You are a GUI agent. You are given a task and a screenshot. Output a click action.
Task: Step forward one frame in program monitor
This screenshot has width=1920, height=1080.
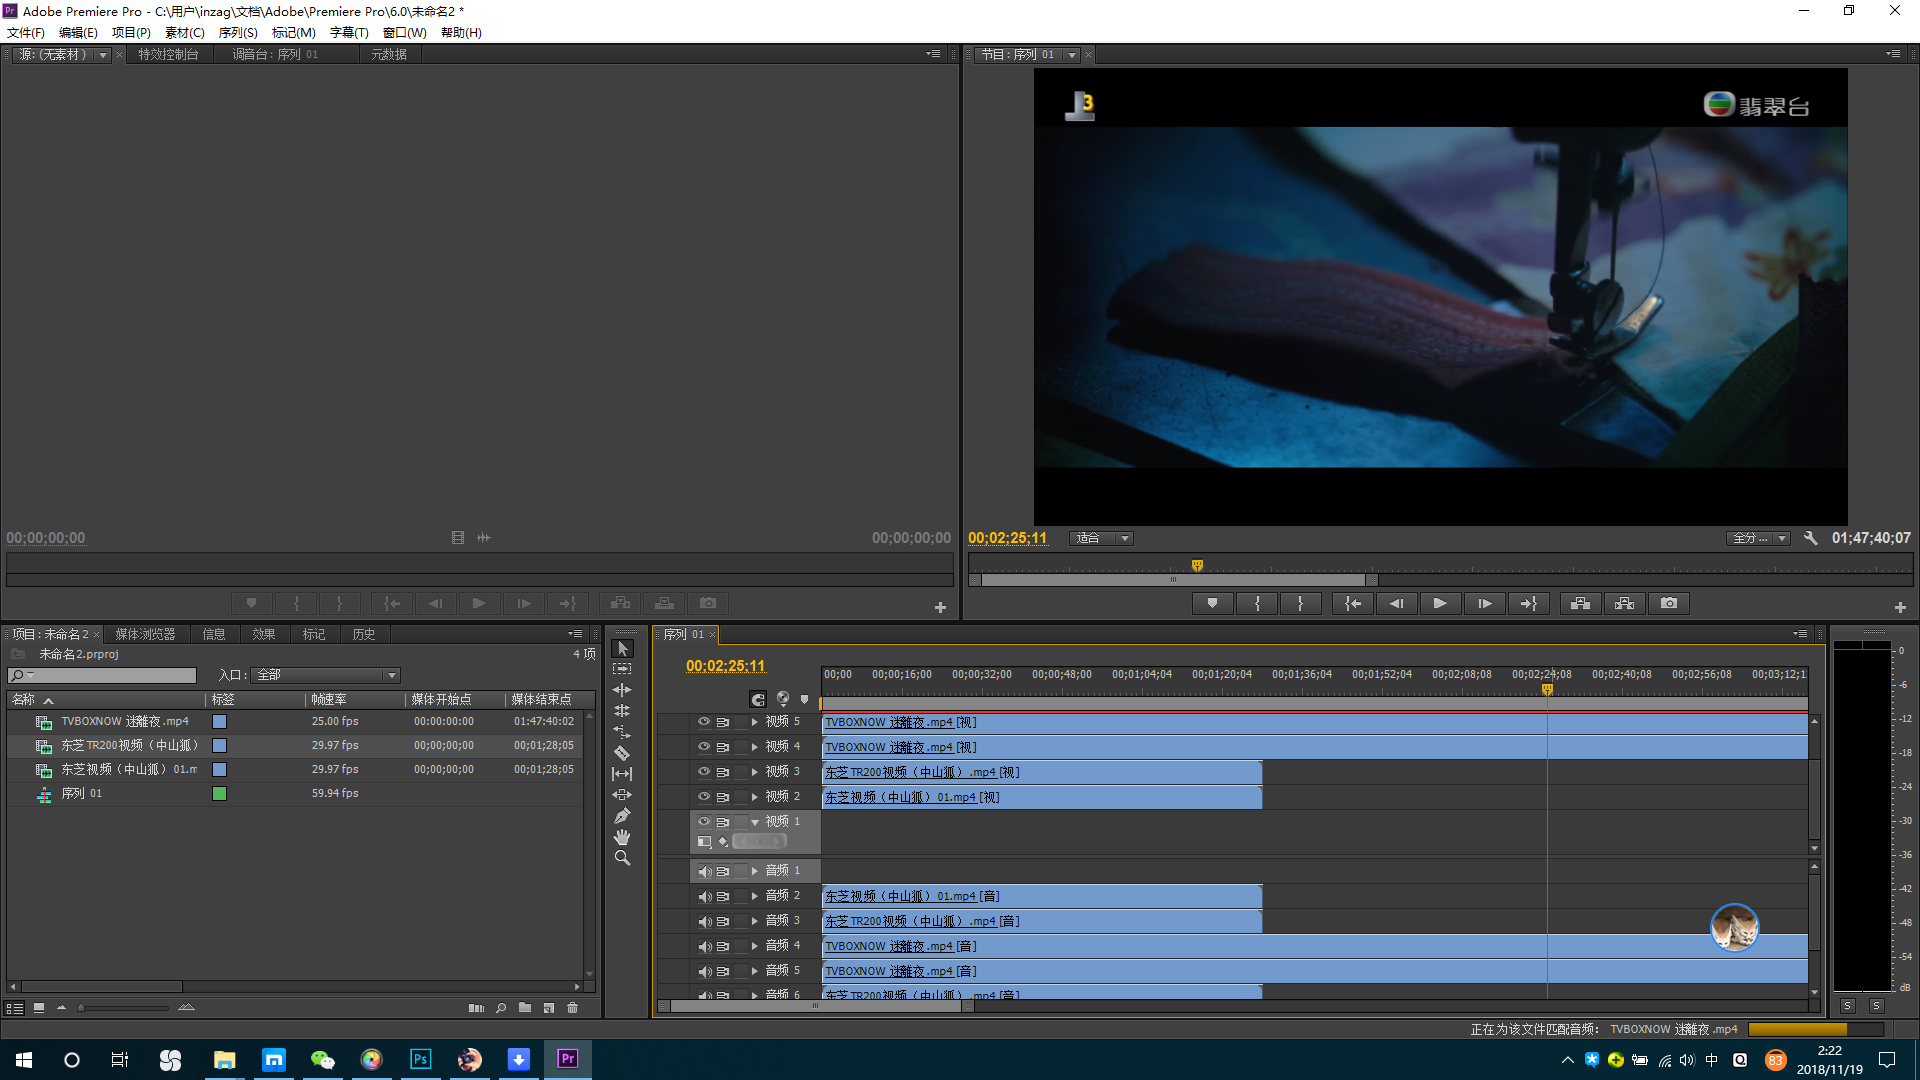(x=1484, y=603)
